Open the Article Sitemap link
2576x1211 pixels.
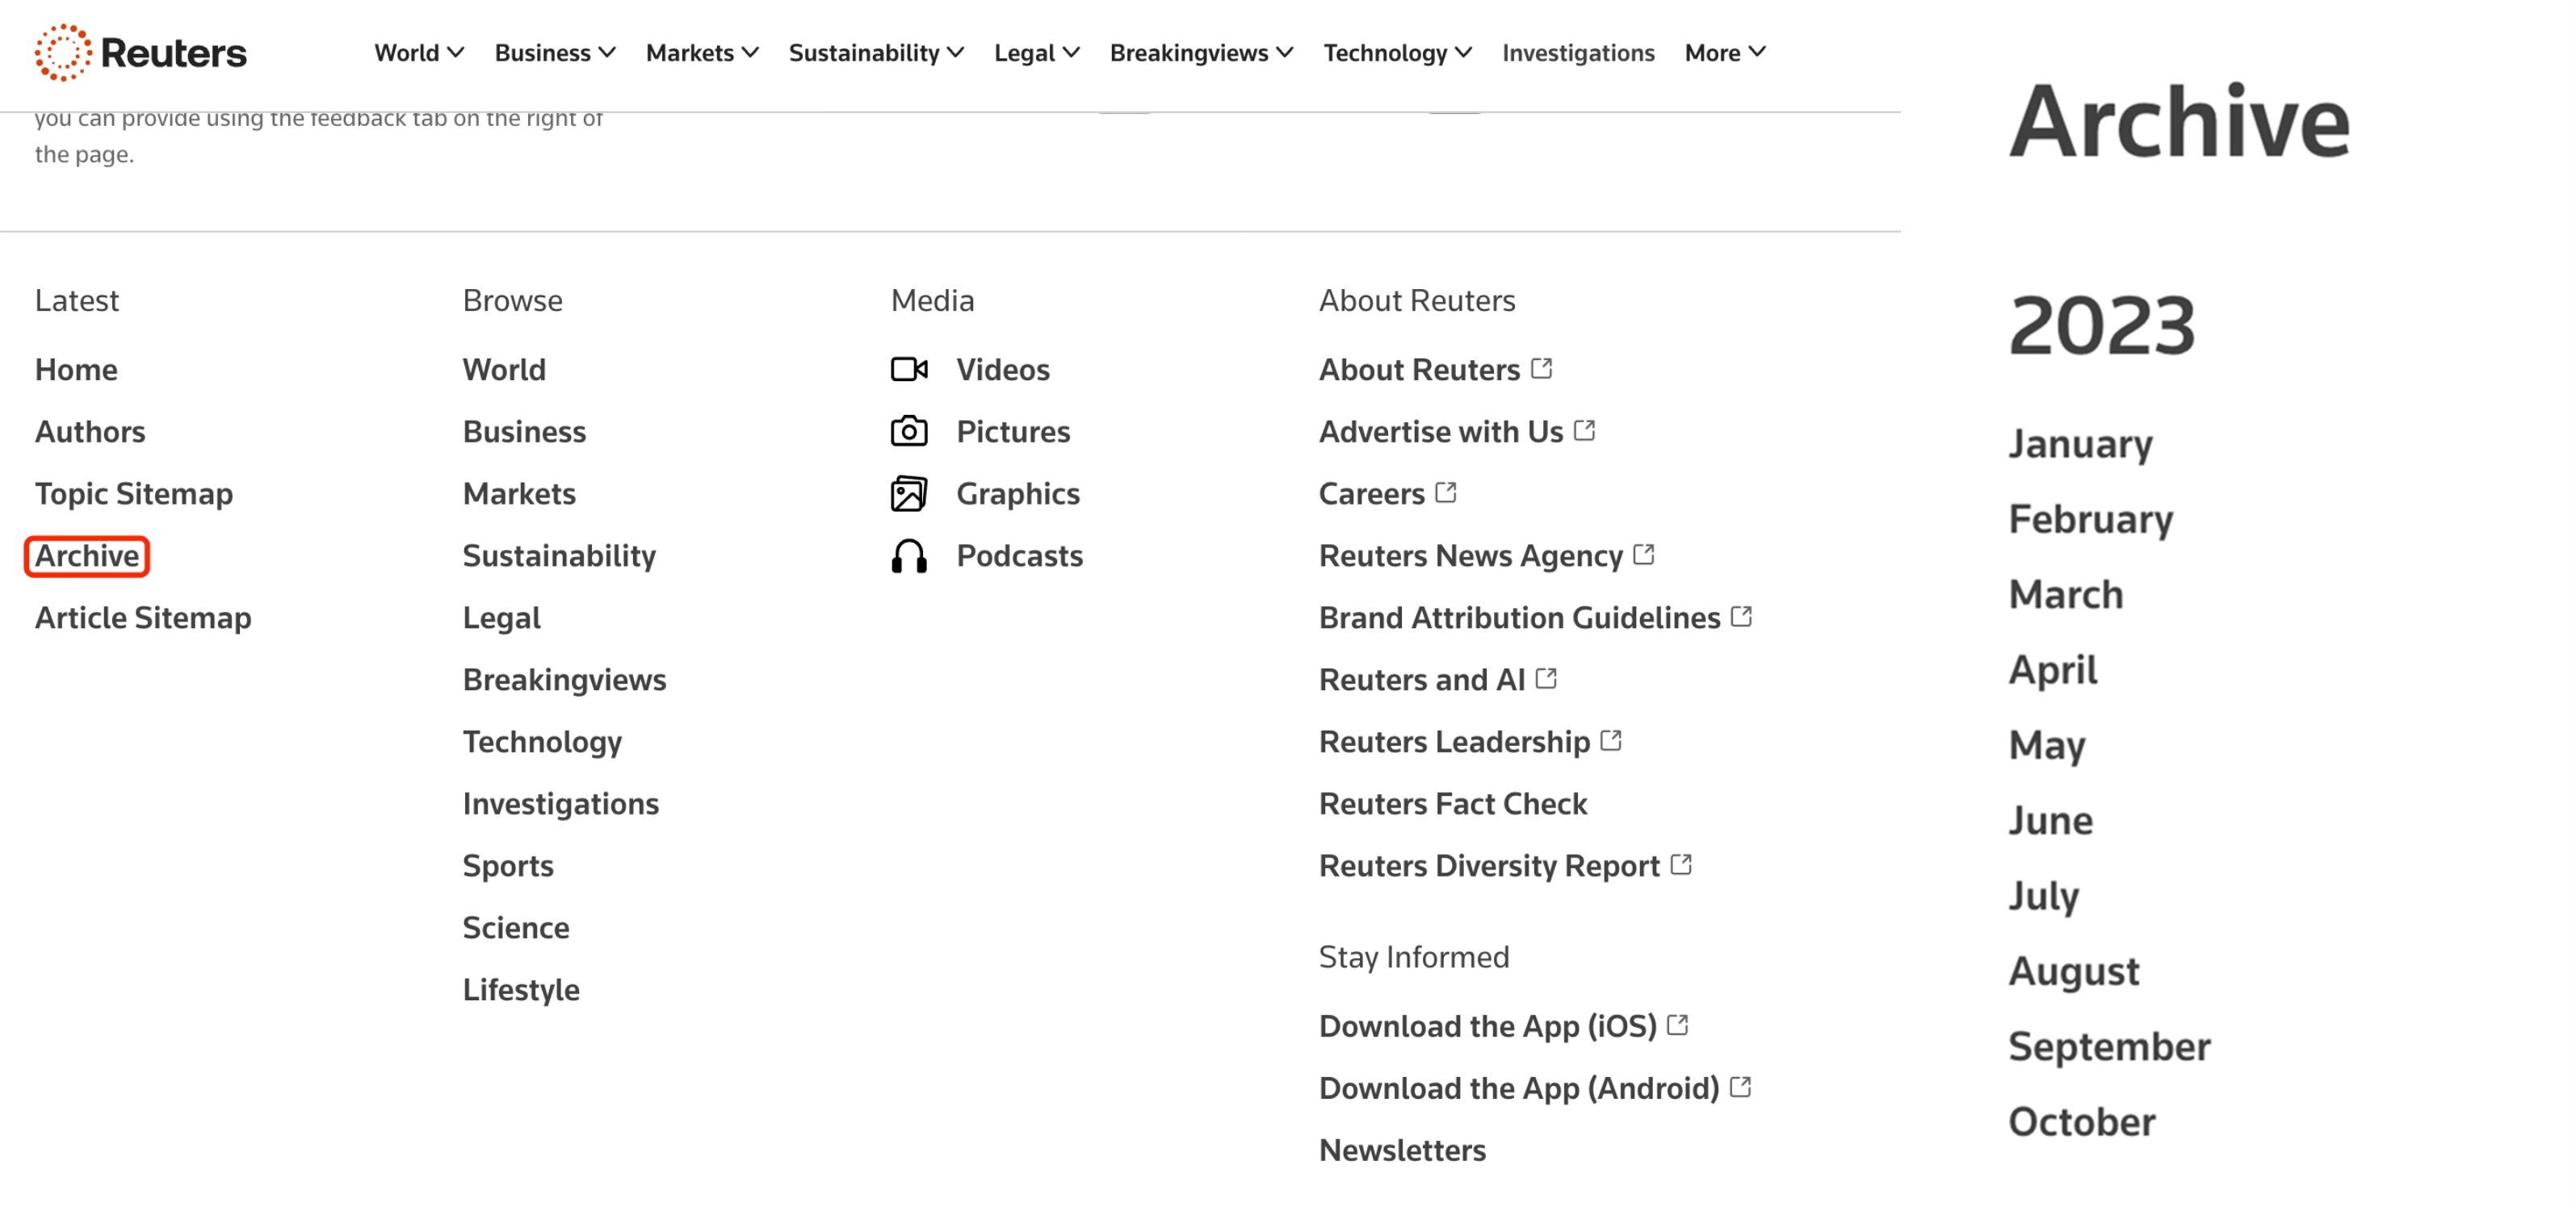143,617
